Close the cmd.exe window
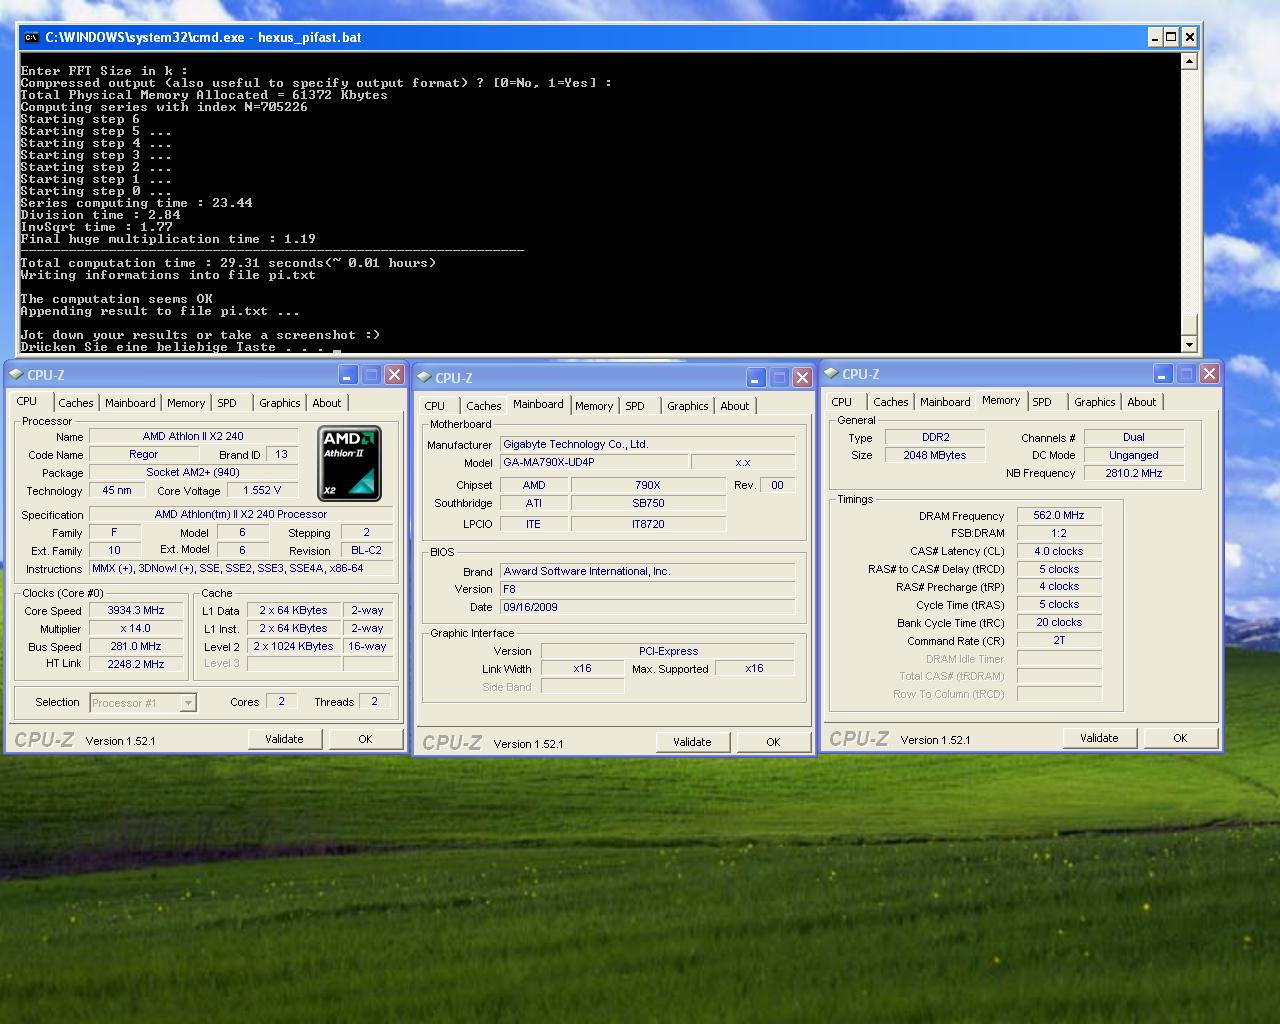The width and height of the screenshot is (1280, 1024). (x=1189, y=37)
